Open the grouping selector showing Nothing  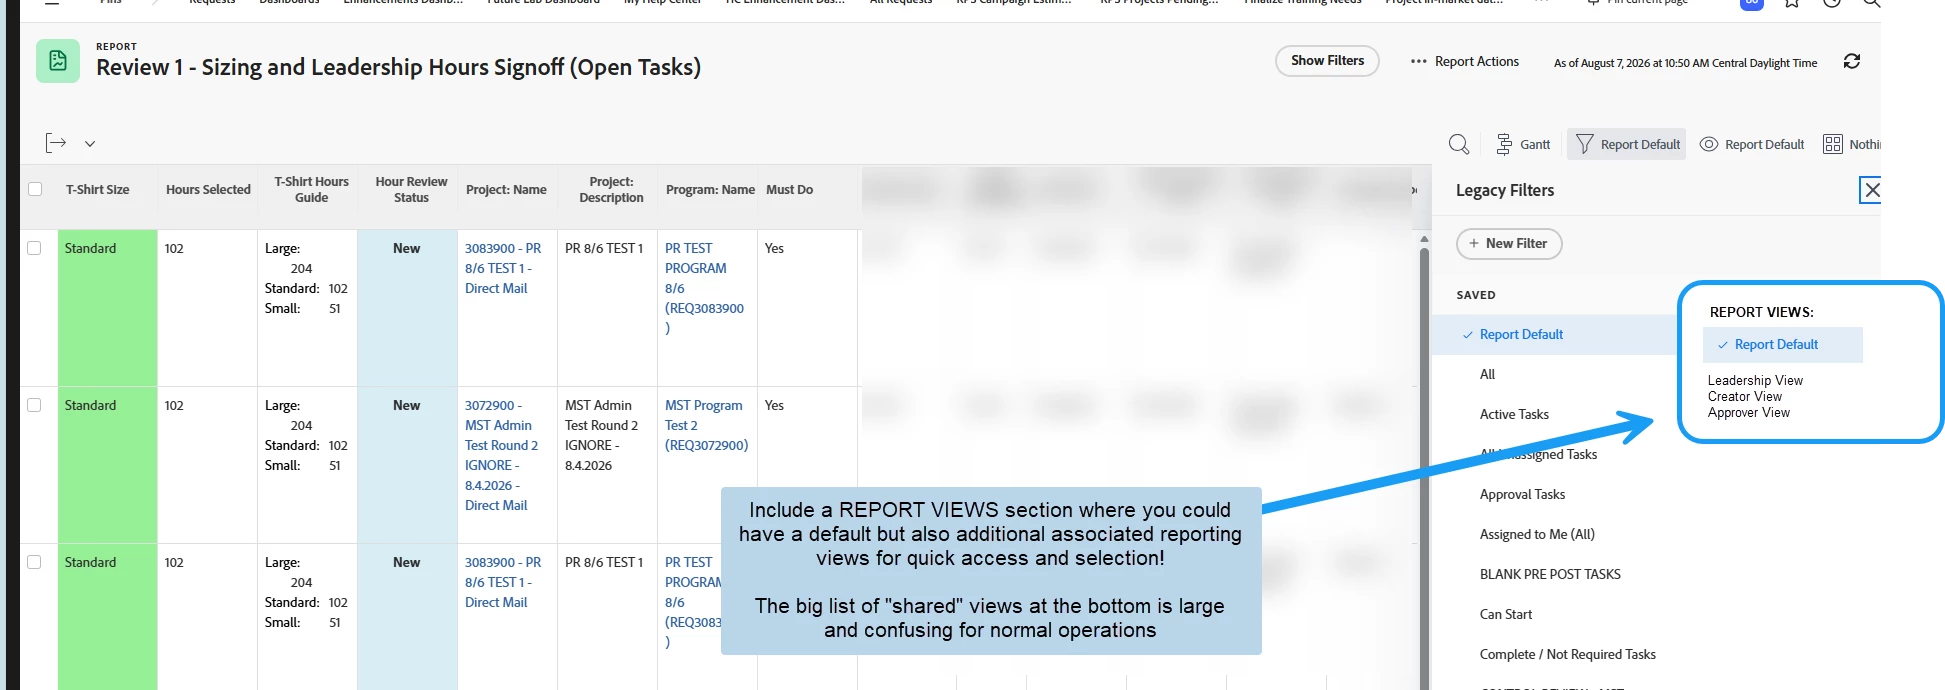(x=1851, y=144)
